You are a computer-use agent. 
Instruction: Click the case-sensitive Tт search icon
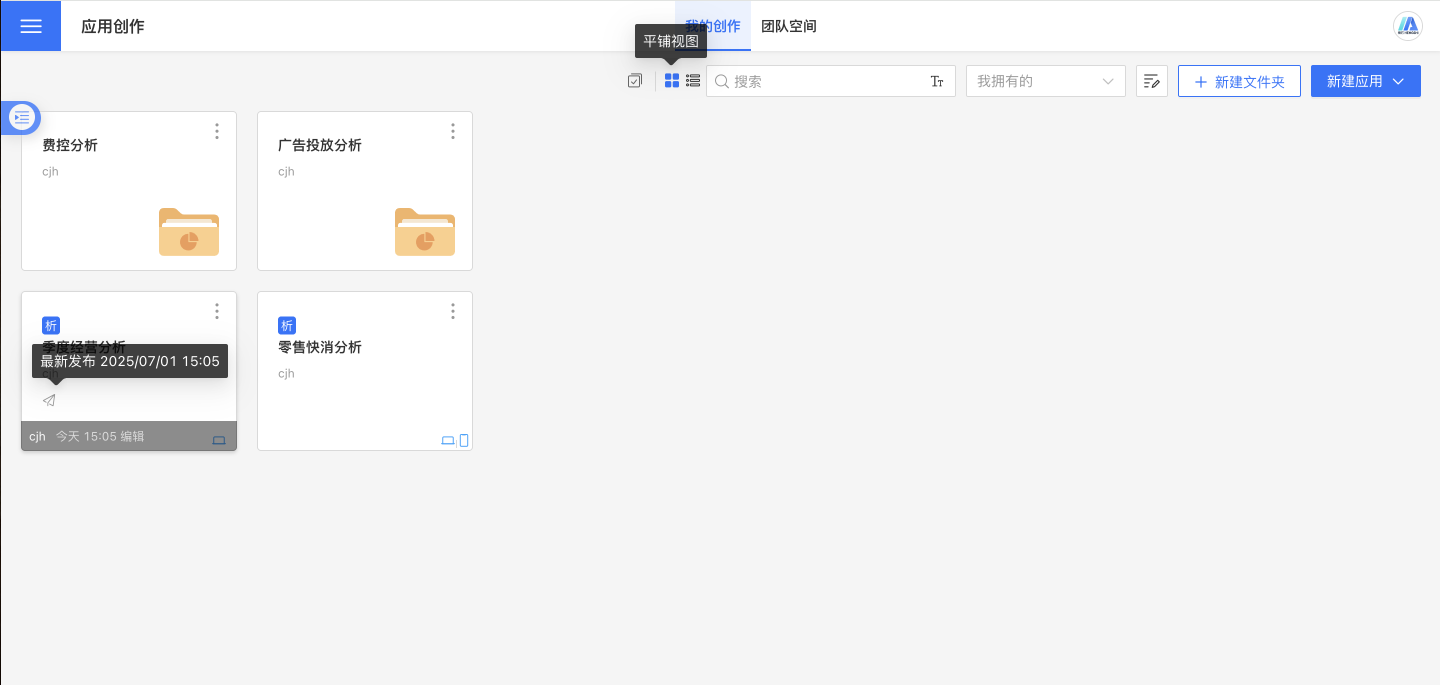(937, 82)
